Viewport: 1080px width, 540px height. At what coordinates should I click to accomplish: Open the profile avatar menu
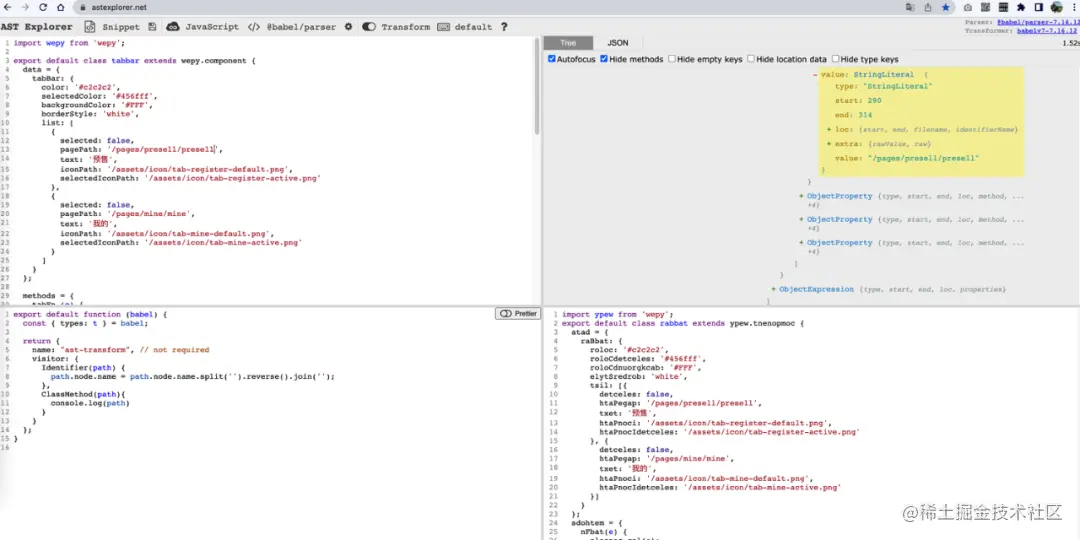(x=1057, y=8)
